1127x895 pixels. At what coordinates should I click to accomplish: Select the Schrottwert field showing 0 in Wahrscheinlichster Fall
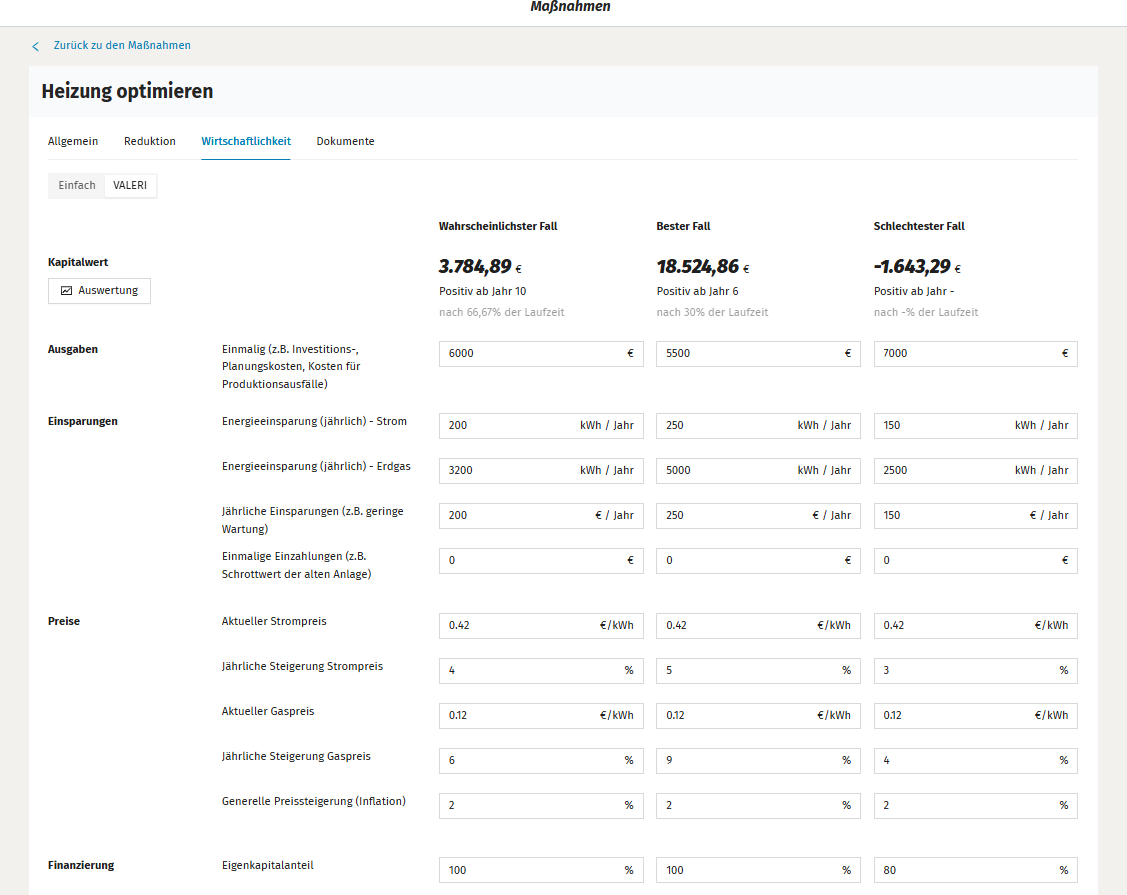click(540, 560)
